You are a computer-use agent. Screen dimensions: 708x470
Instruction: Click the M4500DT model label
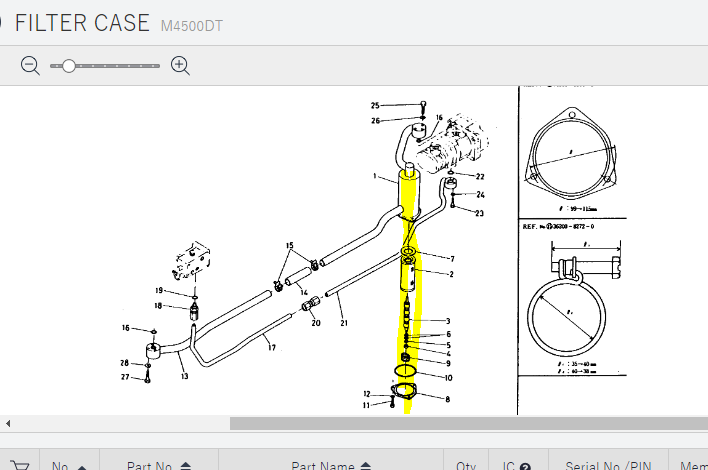tap(192, 25)
